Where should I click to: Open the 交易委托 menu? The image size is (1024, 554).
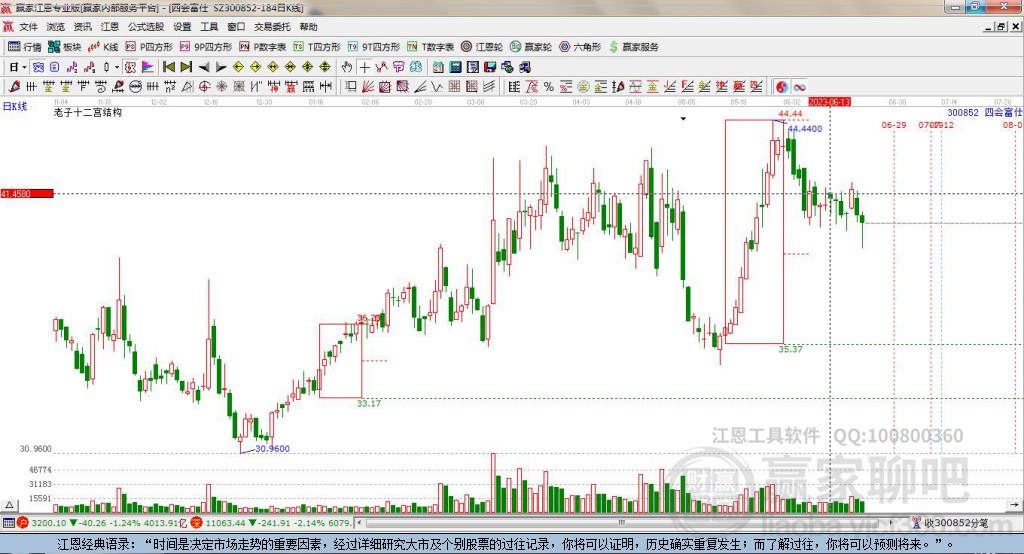(x=272, y=27)
